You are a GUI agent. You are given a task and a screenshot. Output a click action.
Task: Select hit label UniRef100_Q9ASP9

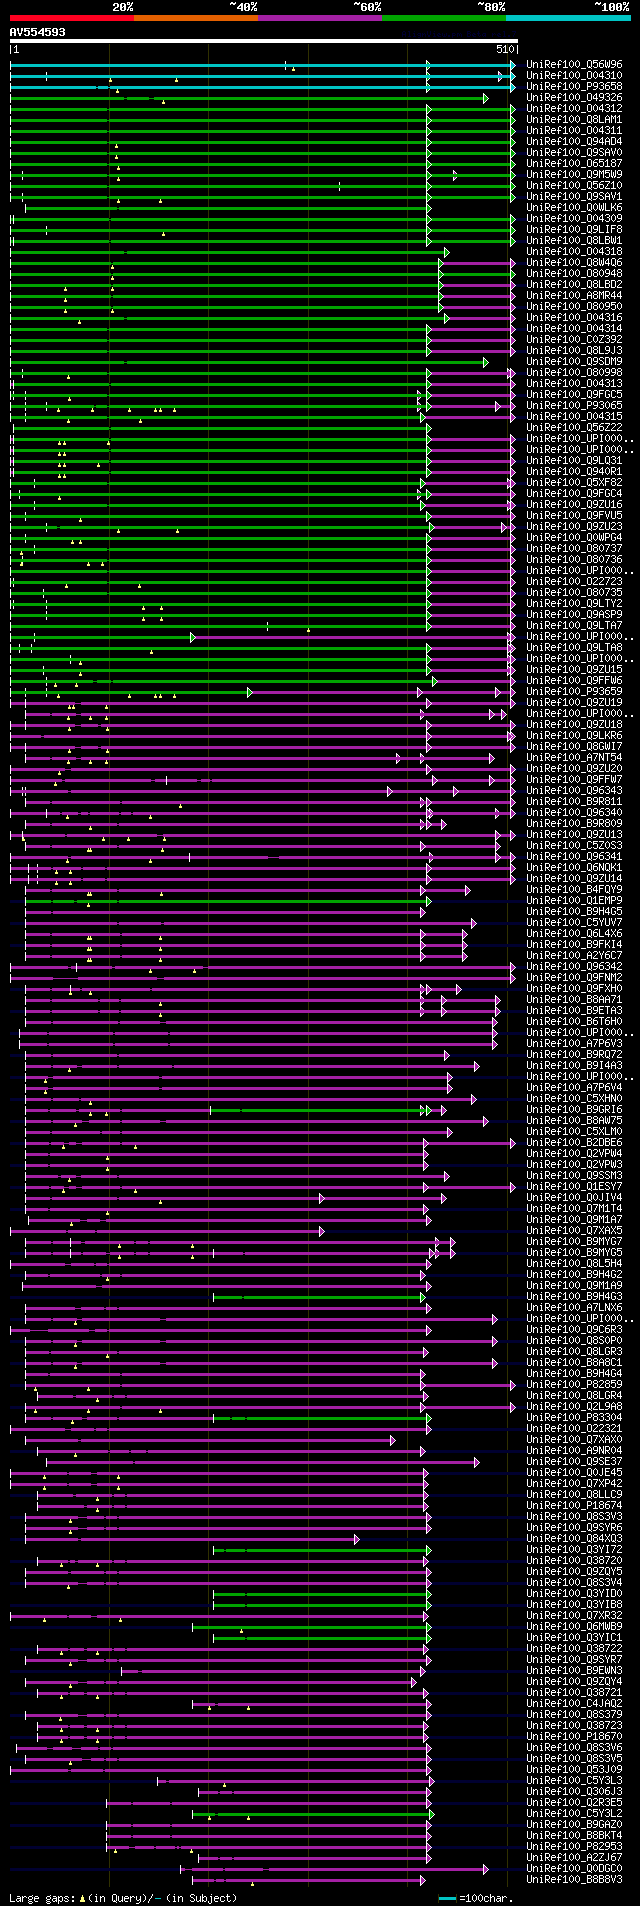coord(574,614)
